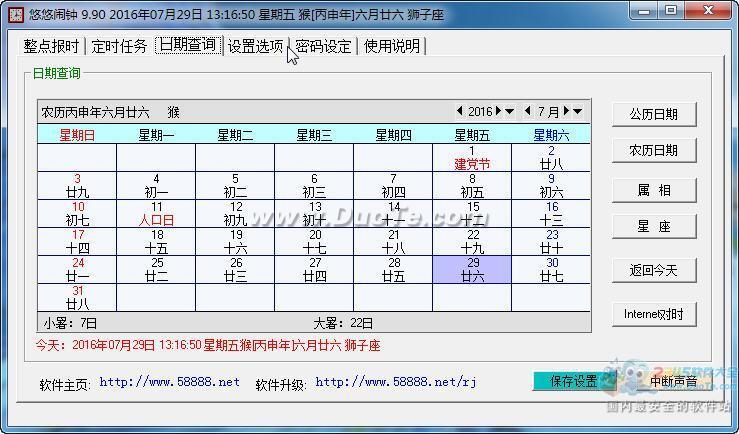This screenshot has height=434, width=739.
Task: Return to today with 返回今天
Action: (x=653, y=270)
